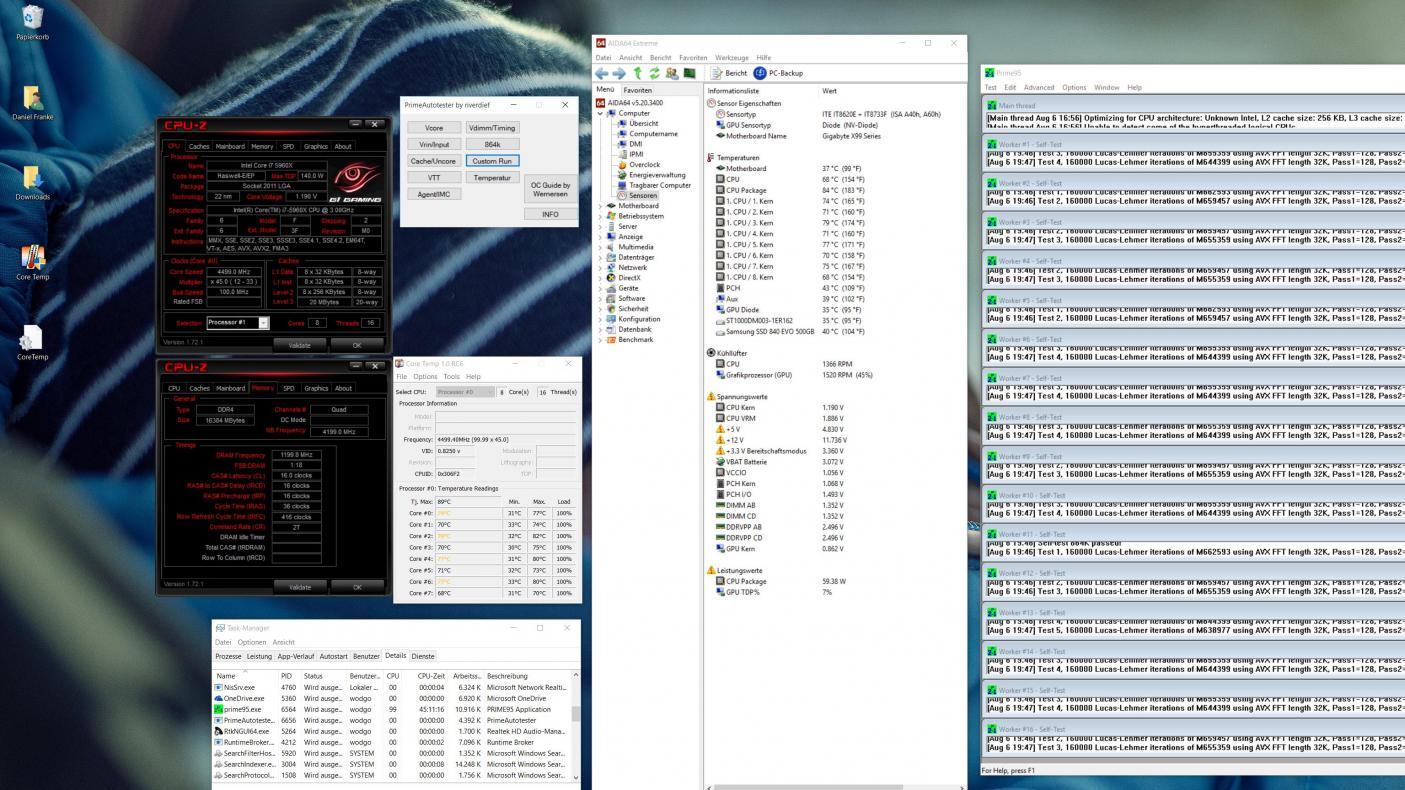Click AIDA64 refresh icon in toolbar
This screenshot has width=1405, height=790.
point(655,73)
